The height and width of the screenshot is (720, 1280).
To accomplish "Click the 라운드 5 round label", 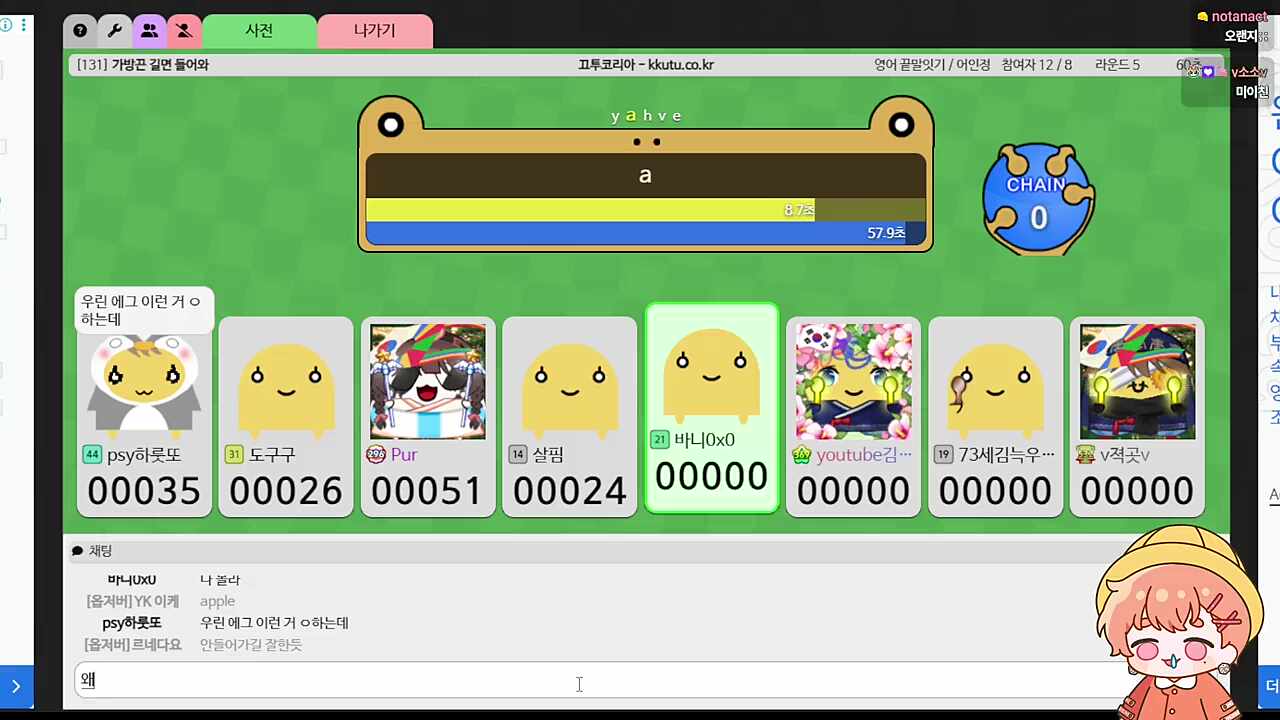I will [x=1117, y=65].
